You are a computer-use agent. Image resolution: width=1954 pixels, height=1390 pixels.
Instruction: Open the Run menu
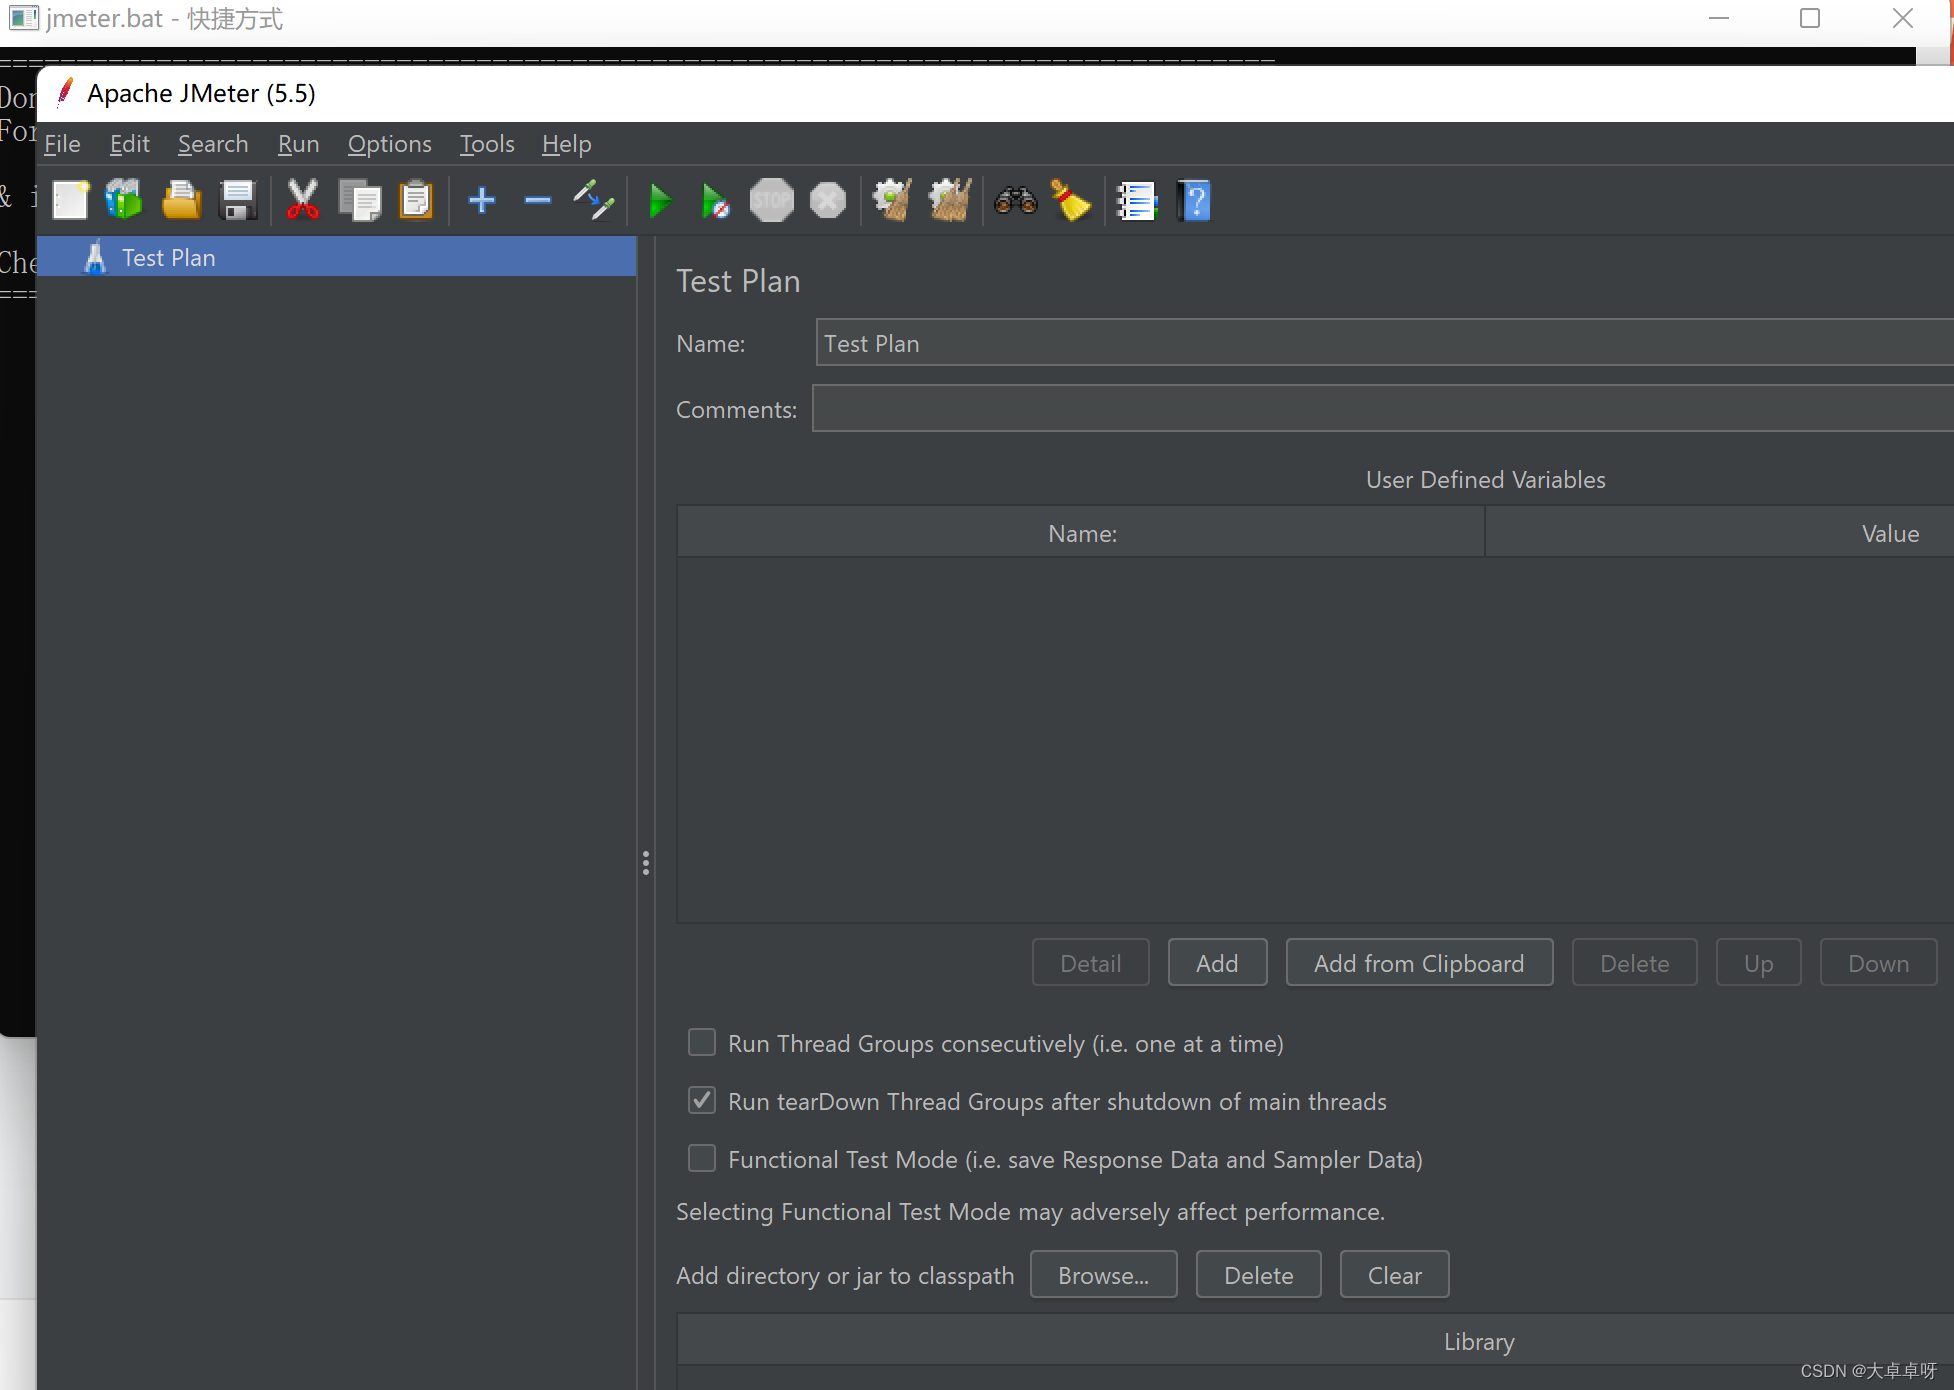(298, 144)
